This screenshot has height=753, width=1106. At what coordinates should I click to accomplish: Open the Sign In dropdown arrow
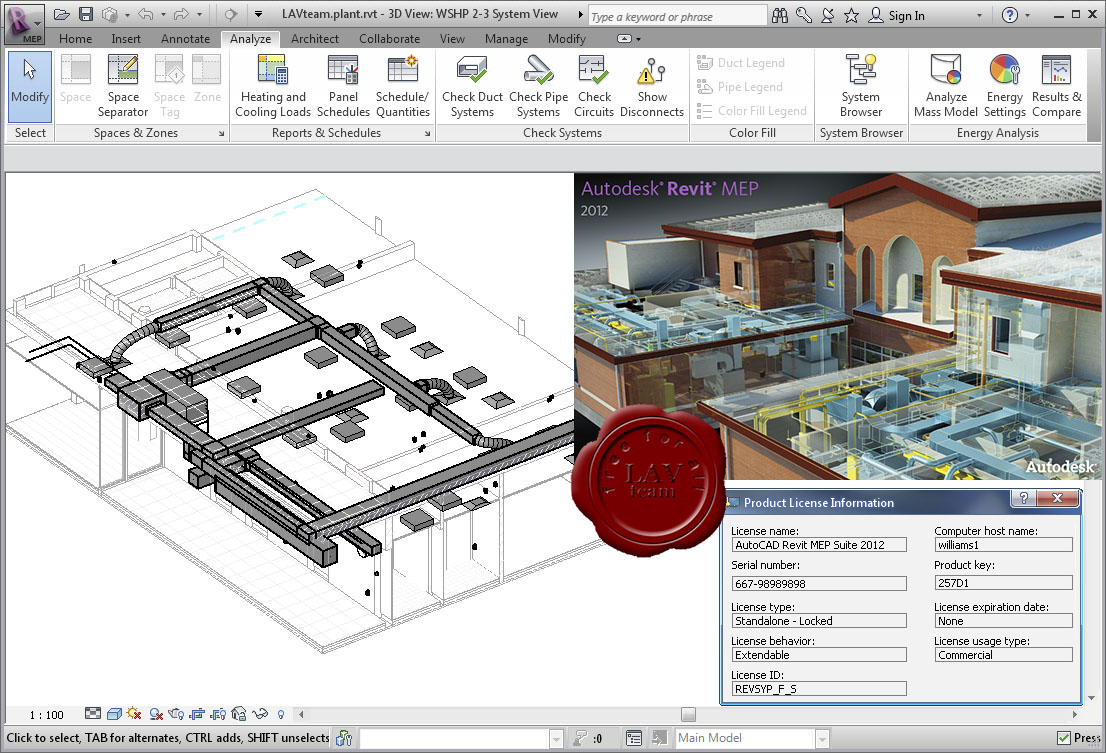[x=979, y=16]
